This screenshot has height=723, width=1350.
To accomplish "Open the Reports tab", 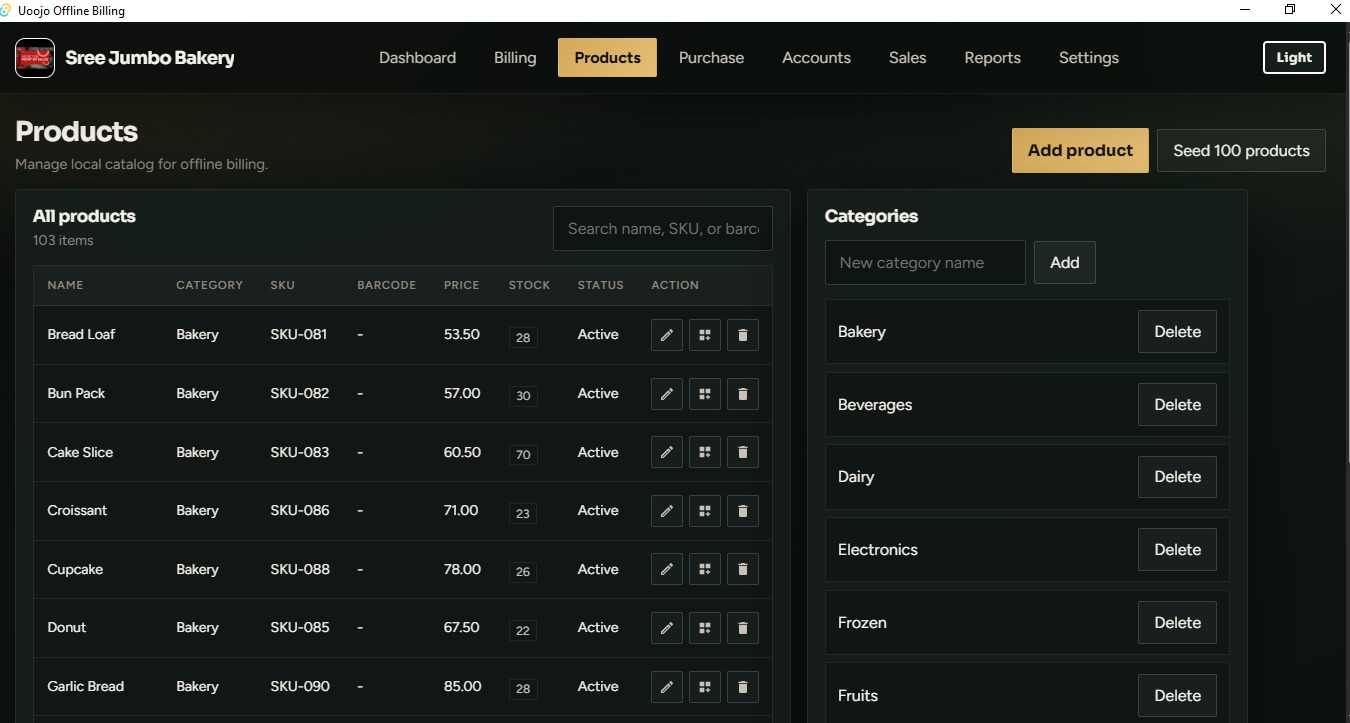I will coord(992,58).
